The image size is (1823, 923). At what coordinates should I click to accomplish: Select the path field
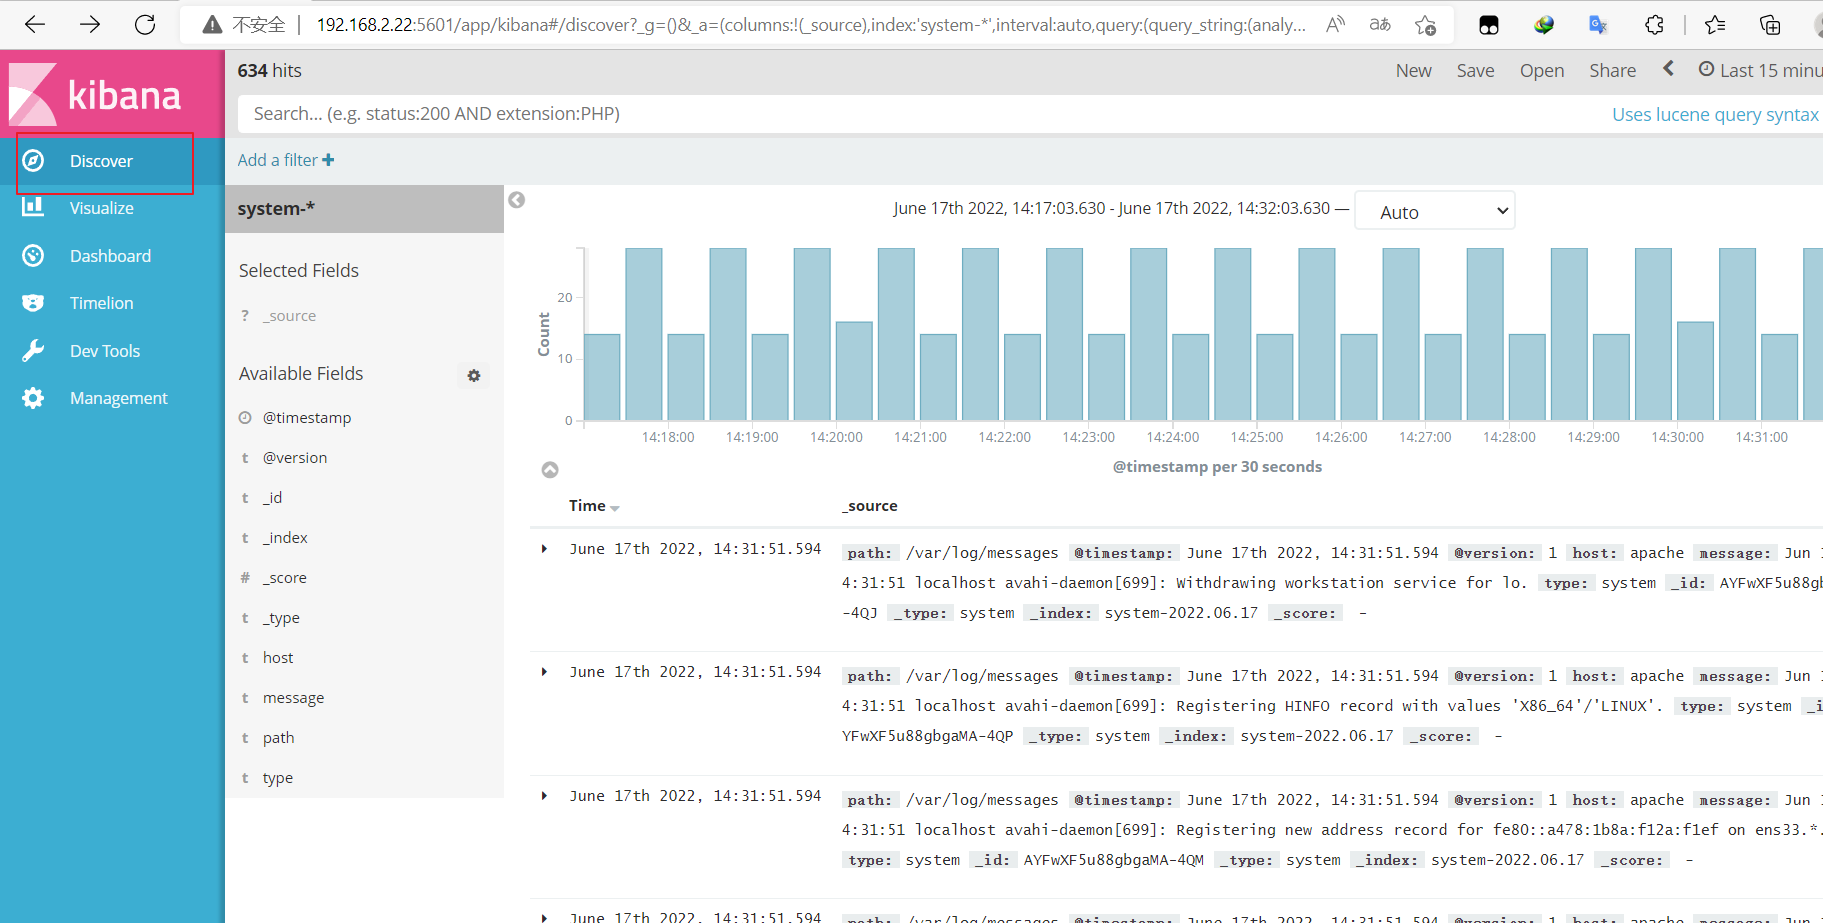278,738
